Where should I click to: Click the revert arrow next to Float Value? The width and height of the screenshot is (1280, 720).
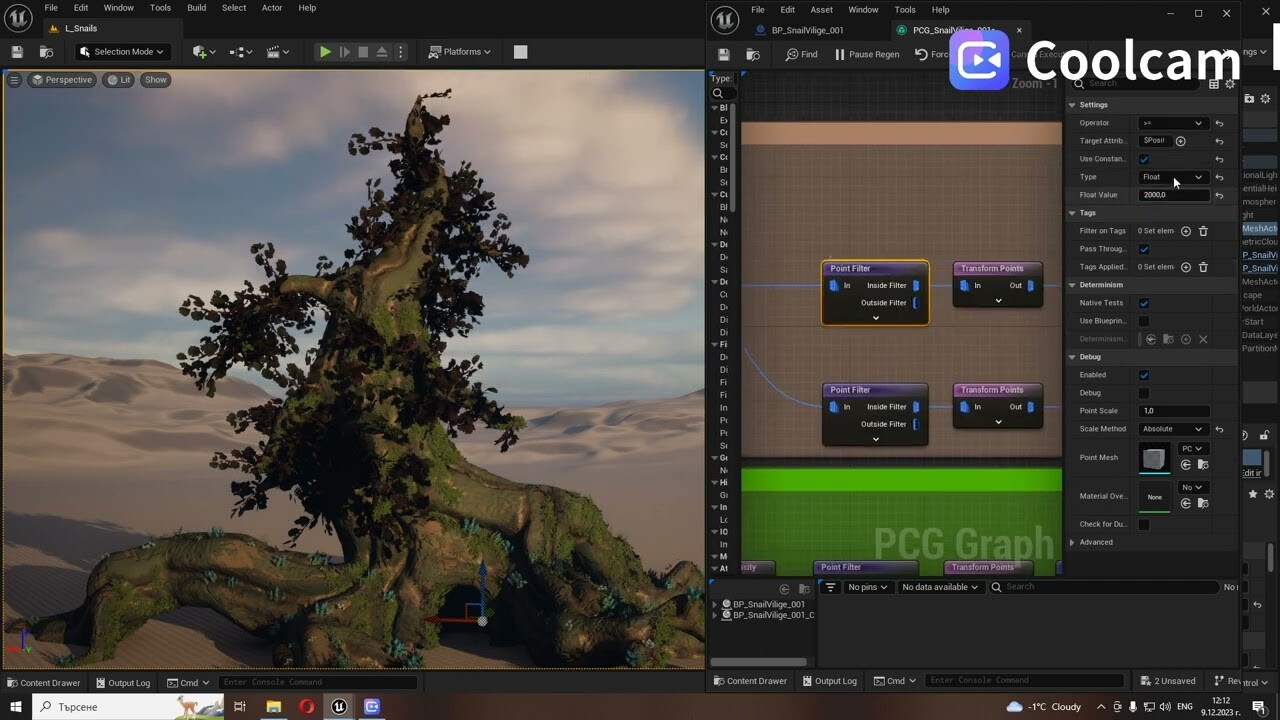coord(1219,194)
